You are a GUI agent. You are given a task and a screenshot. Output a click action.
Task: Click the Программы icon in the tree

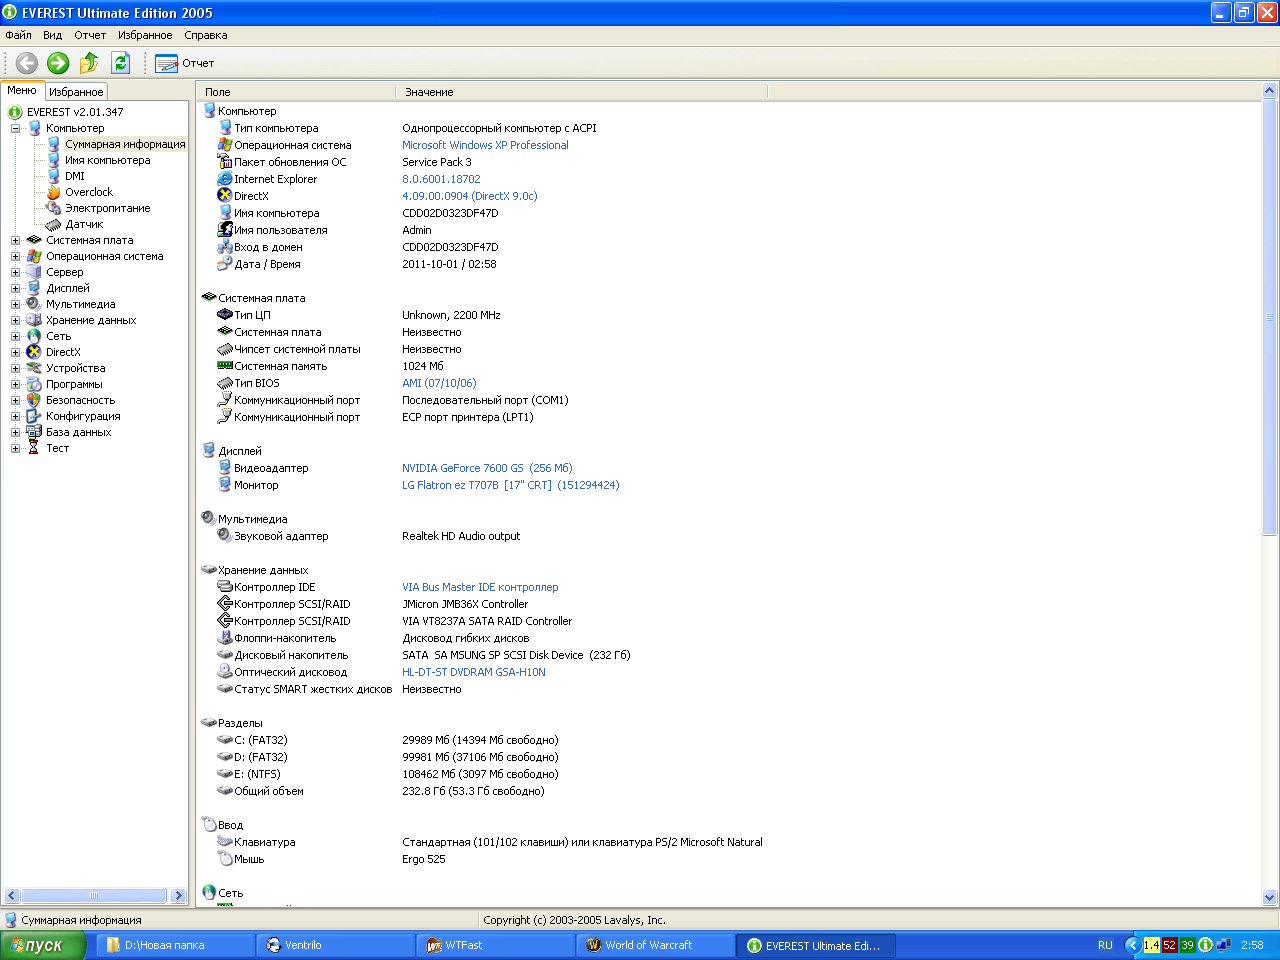(x=34, y=384)
